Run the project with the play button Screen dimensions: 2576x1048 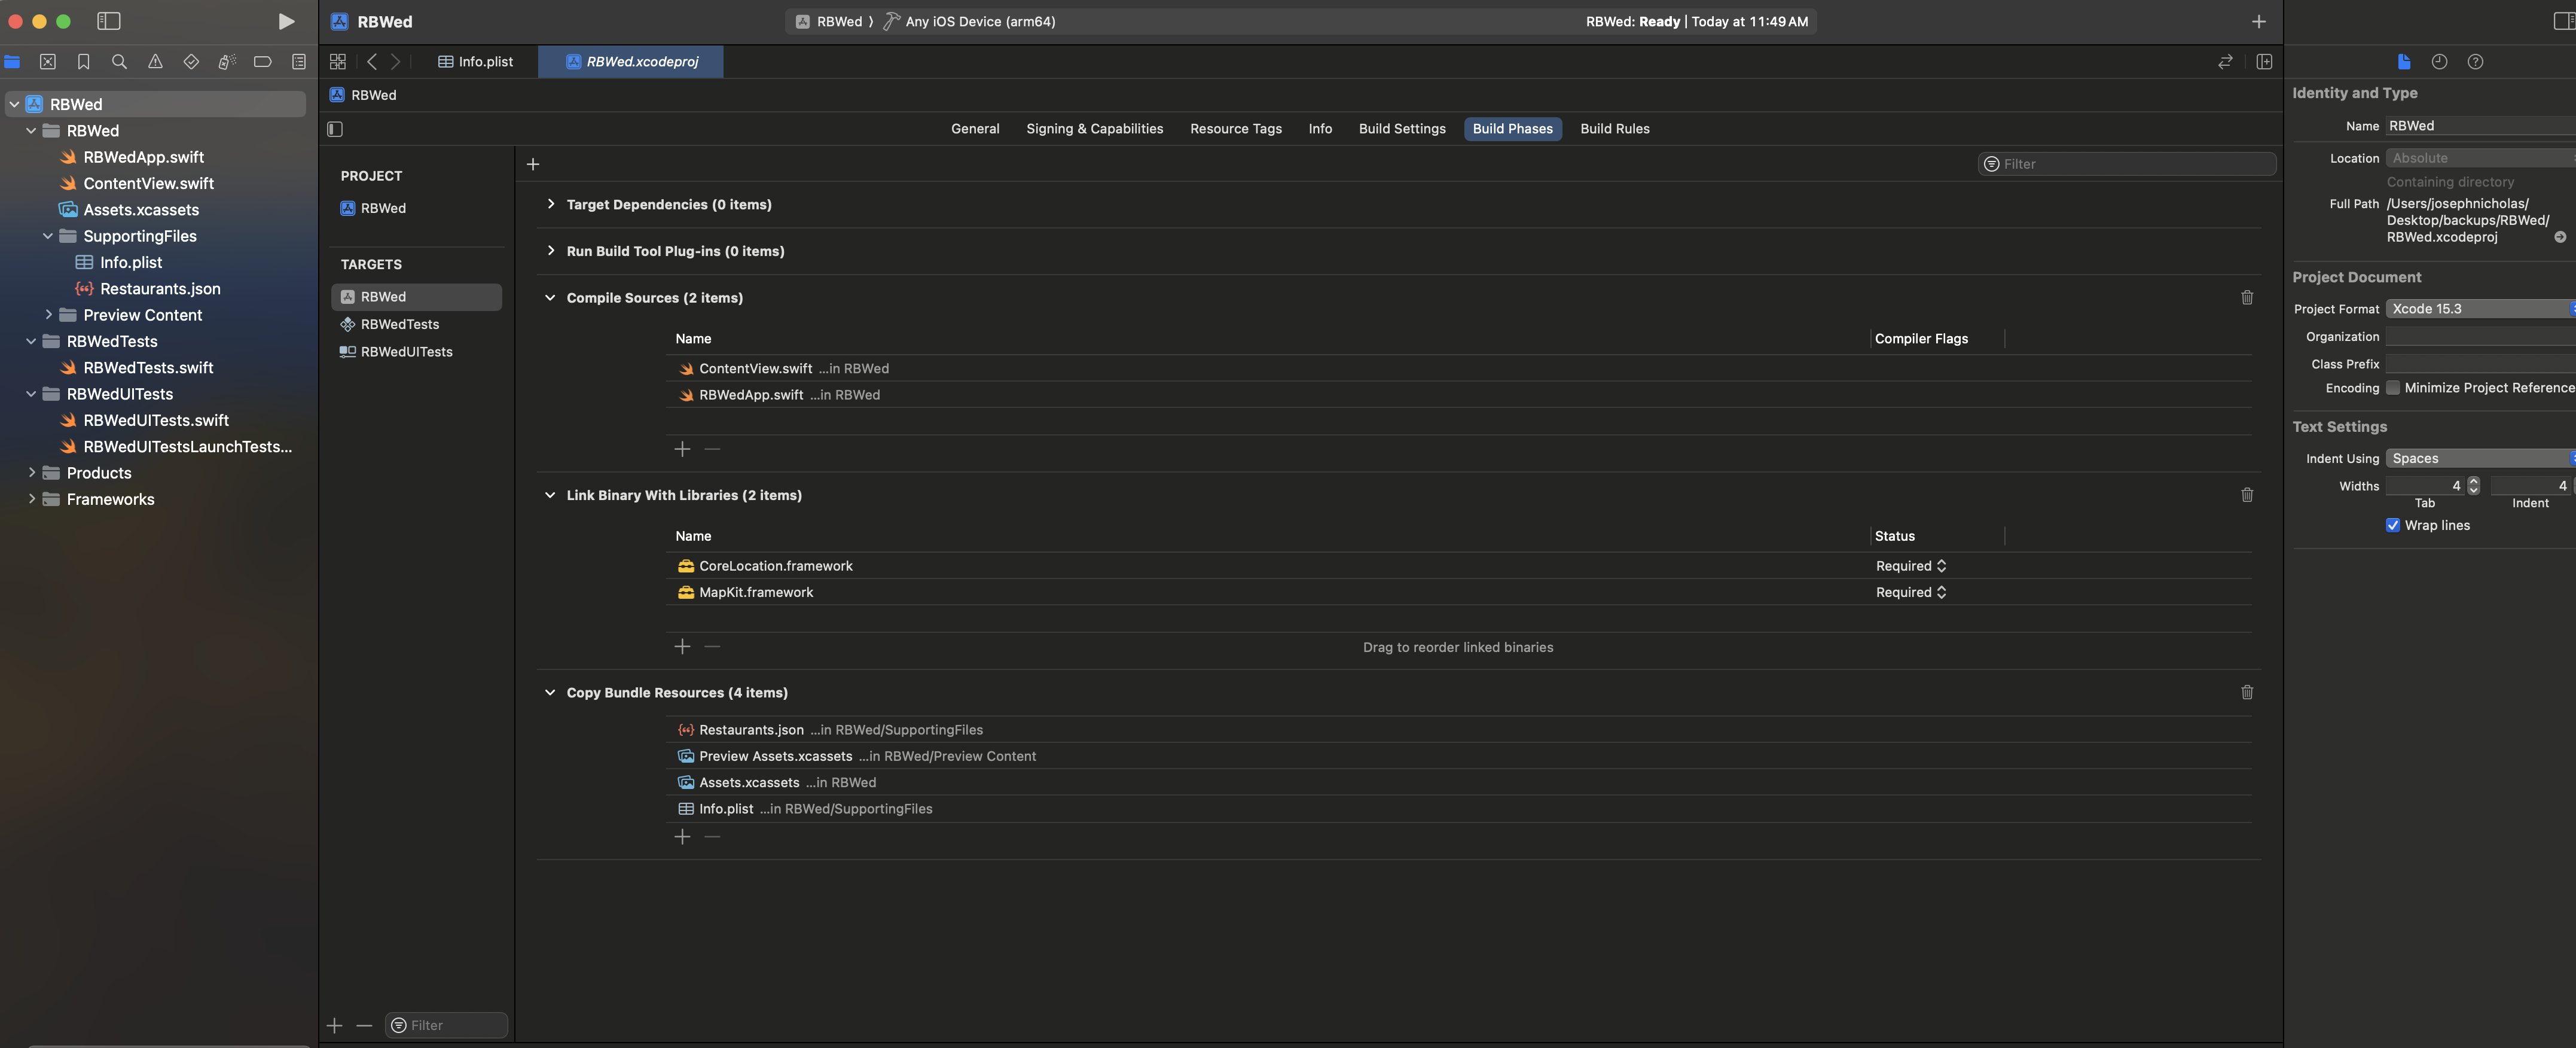[286, 21]
